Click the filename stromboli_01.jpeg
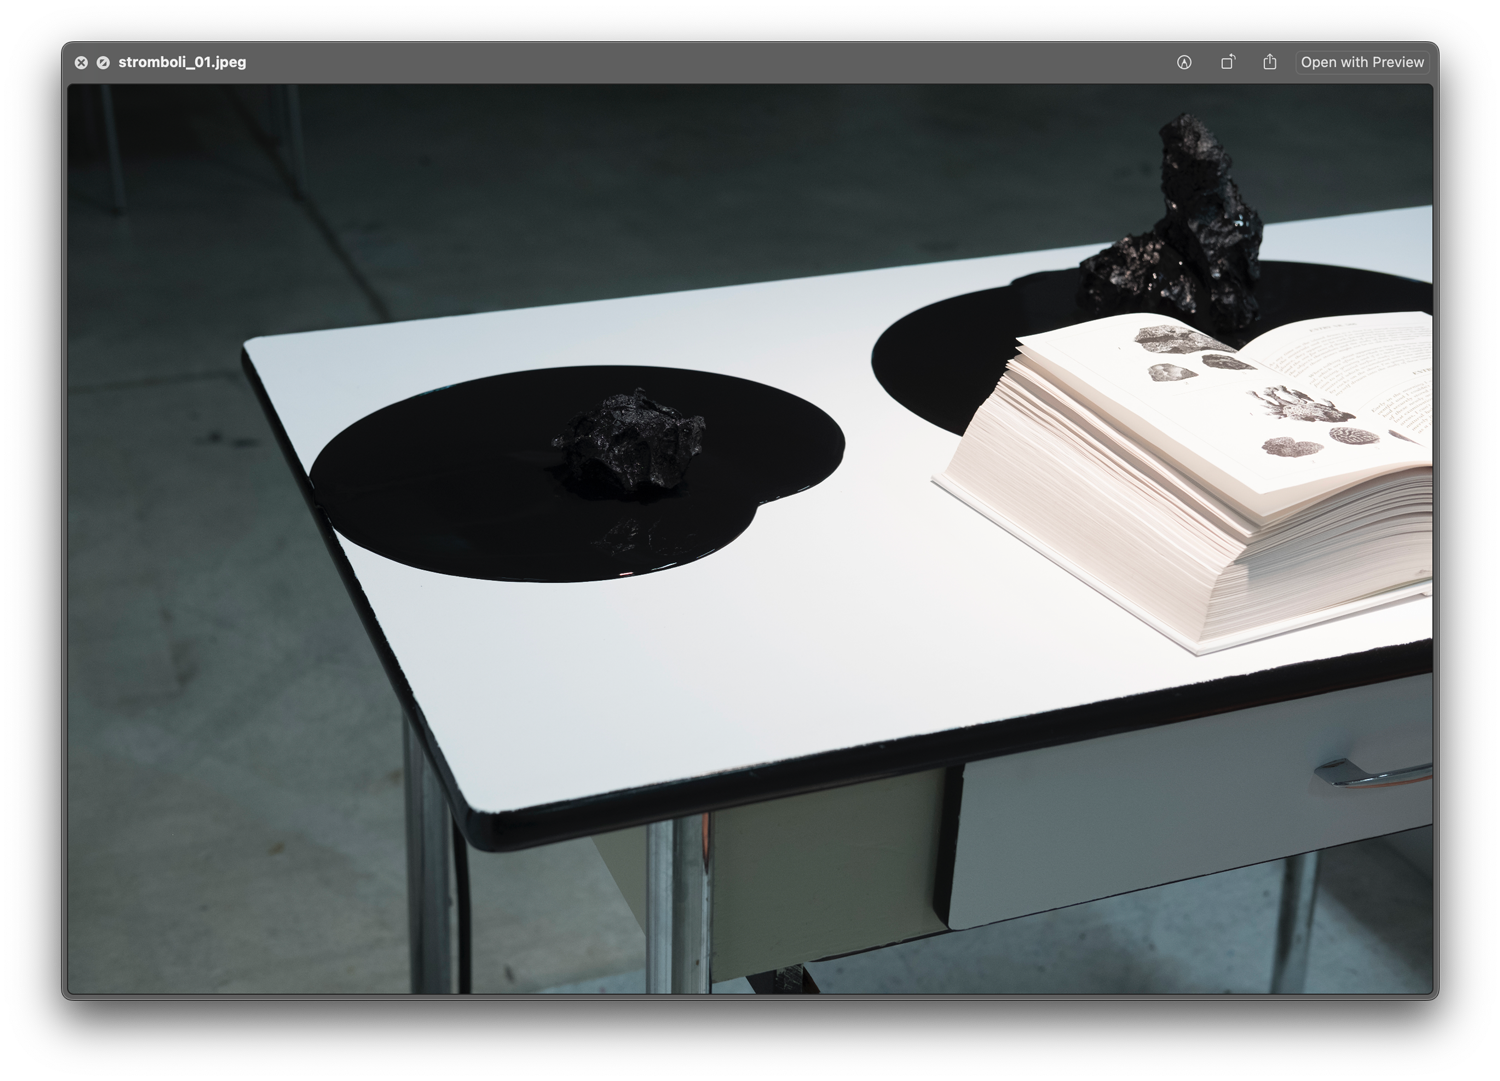Image resolution: width=1500 pixels, height=1081 pixels. coord(183,62)
